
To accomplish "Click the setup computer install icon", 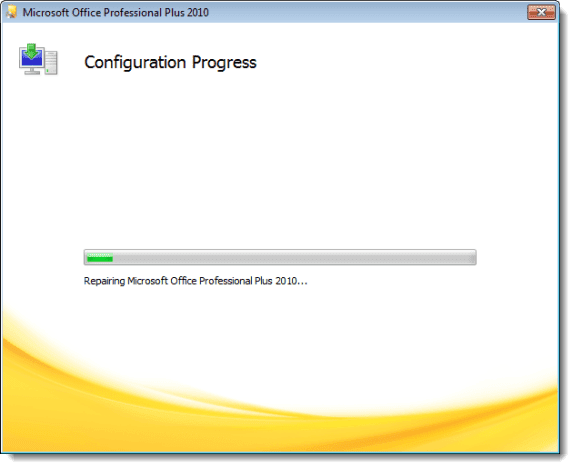I will [39, 60].
